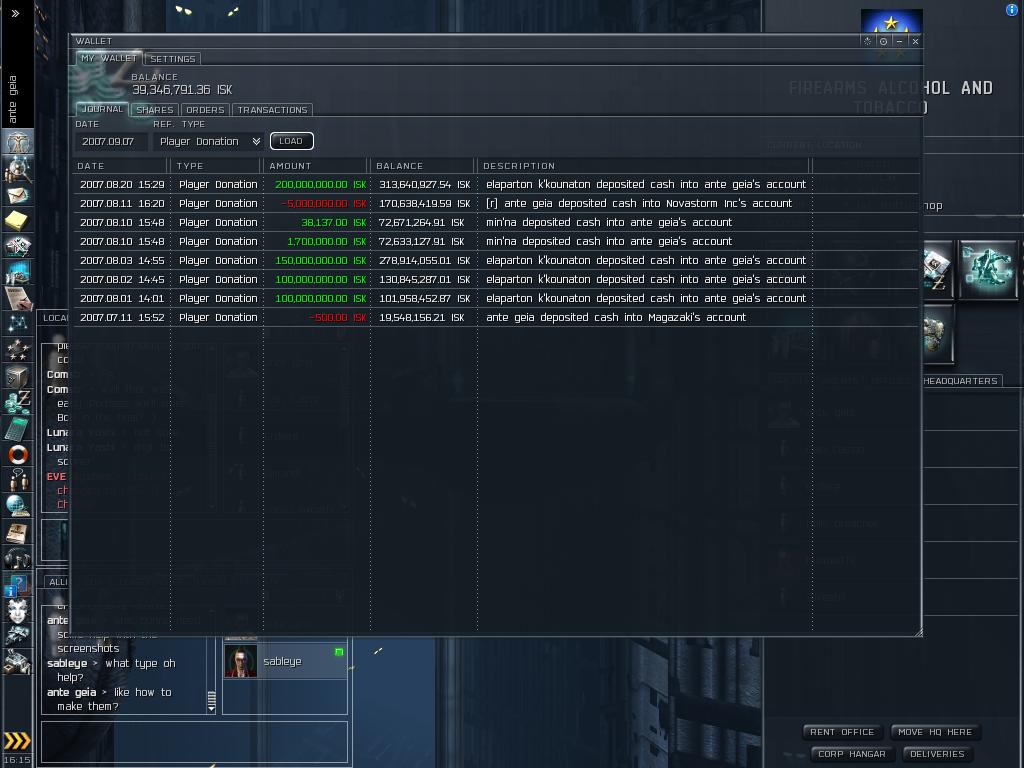The image size is (1024, 768).
Task: Select the -500.00 ISK Magazaki entry
Action: click(496, 317)
